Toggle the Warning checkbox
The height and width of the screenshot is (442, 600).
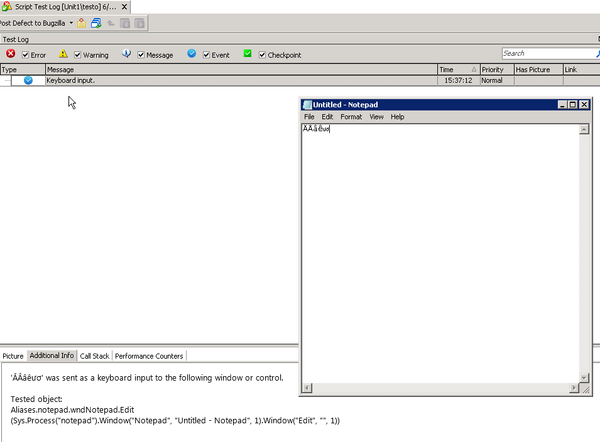point(78,55)
